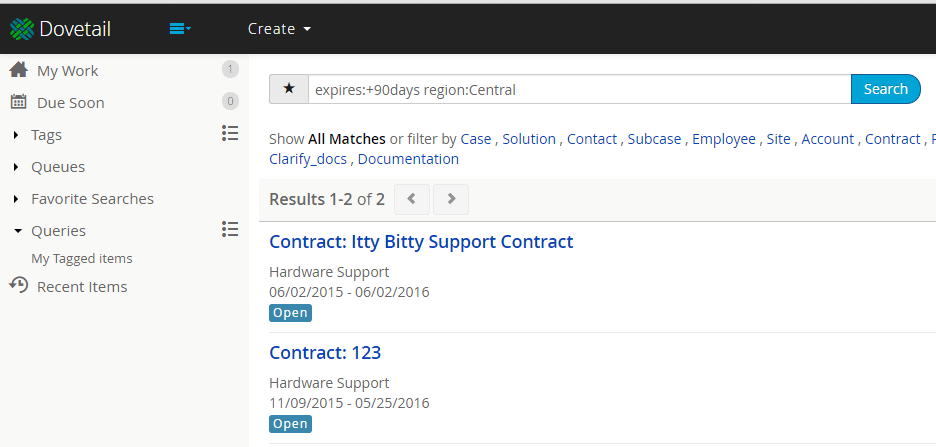
Task: Go to next results page arrow
Action: coord(451,199)
